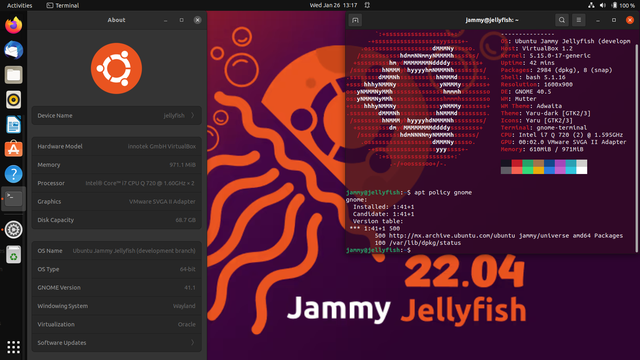
Task: Click Windowing System value Wayland
Action: (184, 306)
